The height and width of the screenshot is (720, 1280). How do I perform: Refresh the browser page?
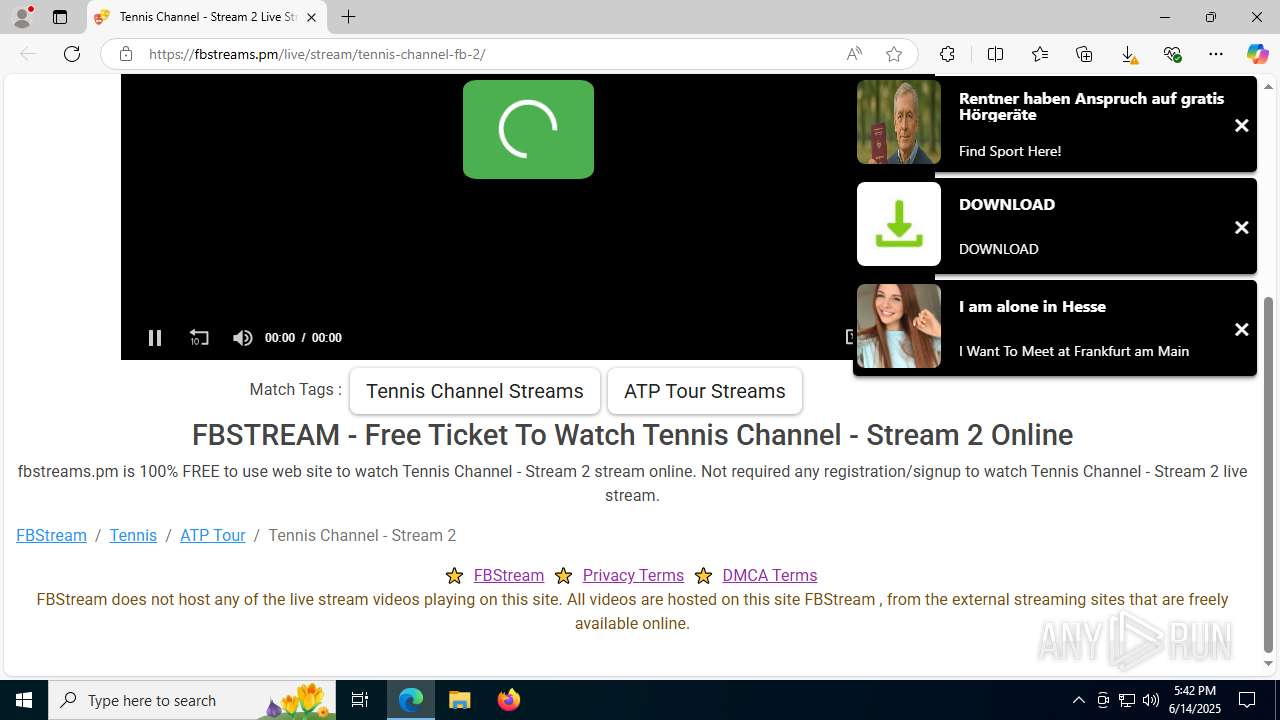72,54
